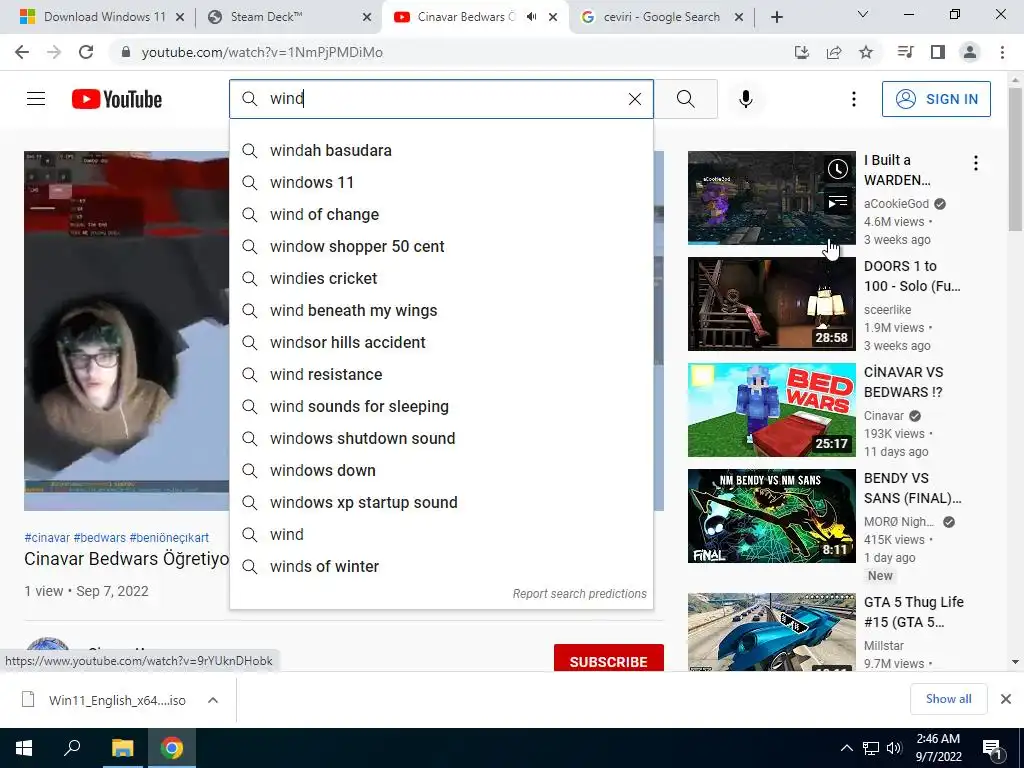Open options for 'I Built a WARDEN' video
1024x768 pixels.
[x=976, y=163]
